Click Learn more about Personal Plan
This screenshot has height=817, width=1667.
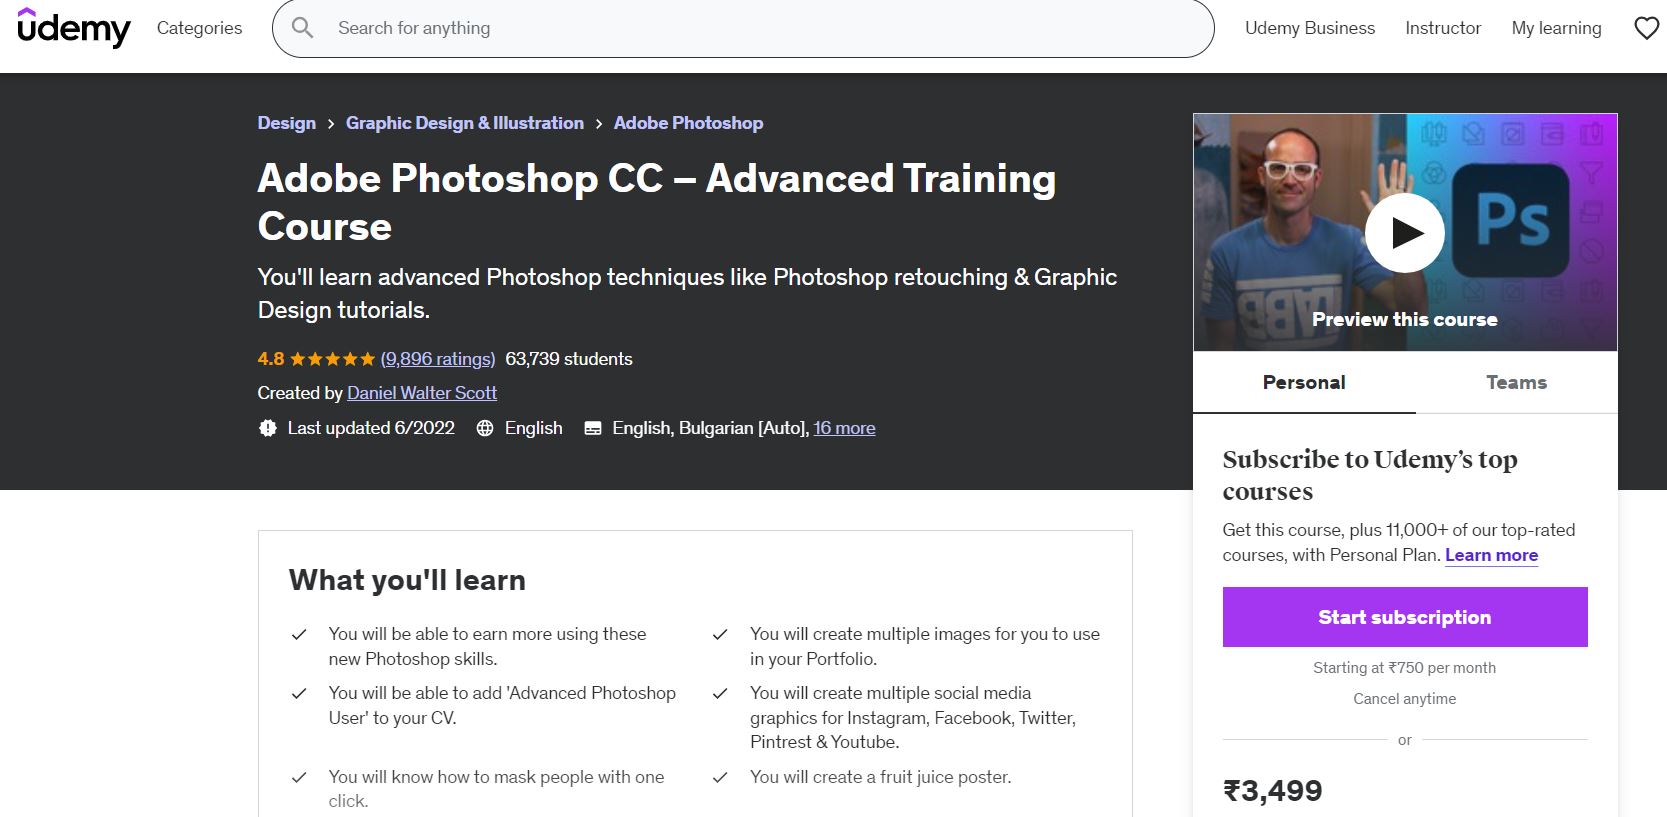coord(1491,555)
